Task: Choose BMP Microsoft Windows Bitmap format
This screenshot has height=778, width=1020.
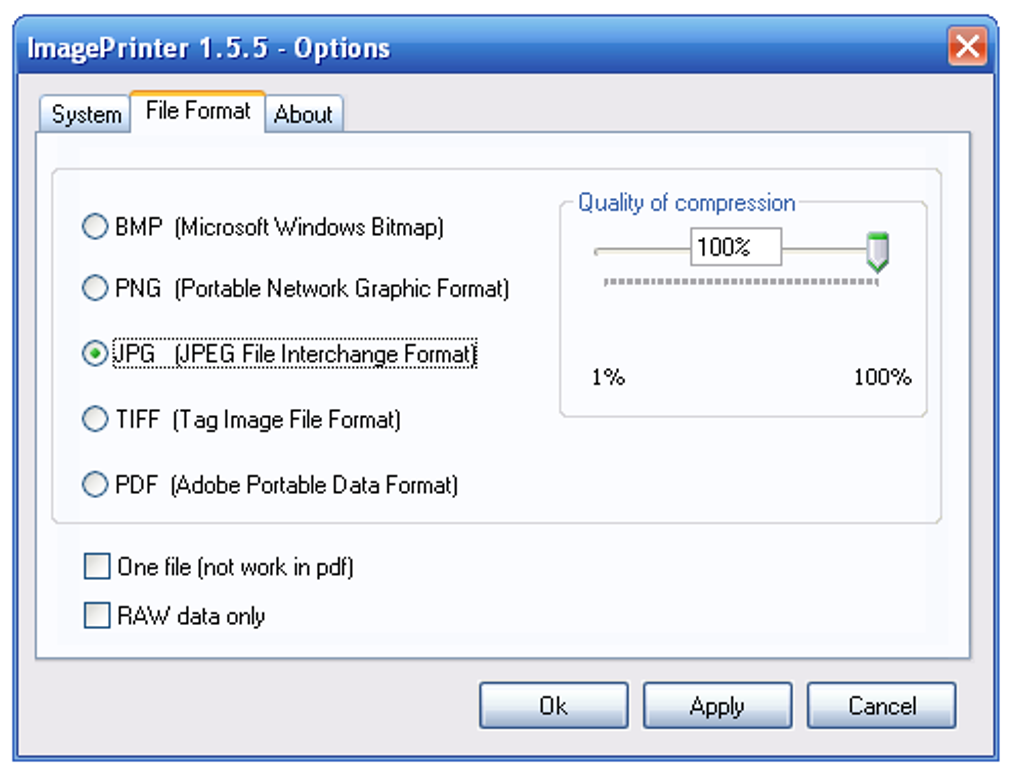Action: (x=95, y=228)
